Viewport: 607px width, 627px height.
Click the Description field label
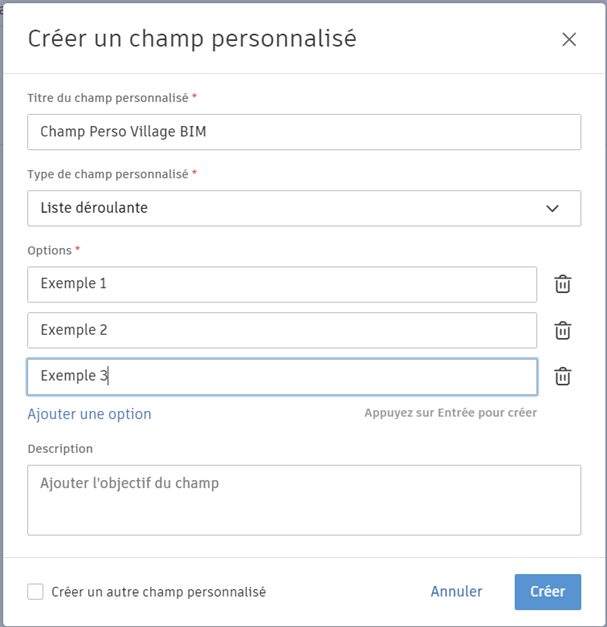pyautogui.click(x=60, y=449)
